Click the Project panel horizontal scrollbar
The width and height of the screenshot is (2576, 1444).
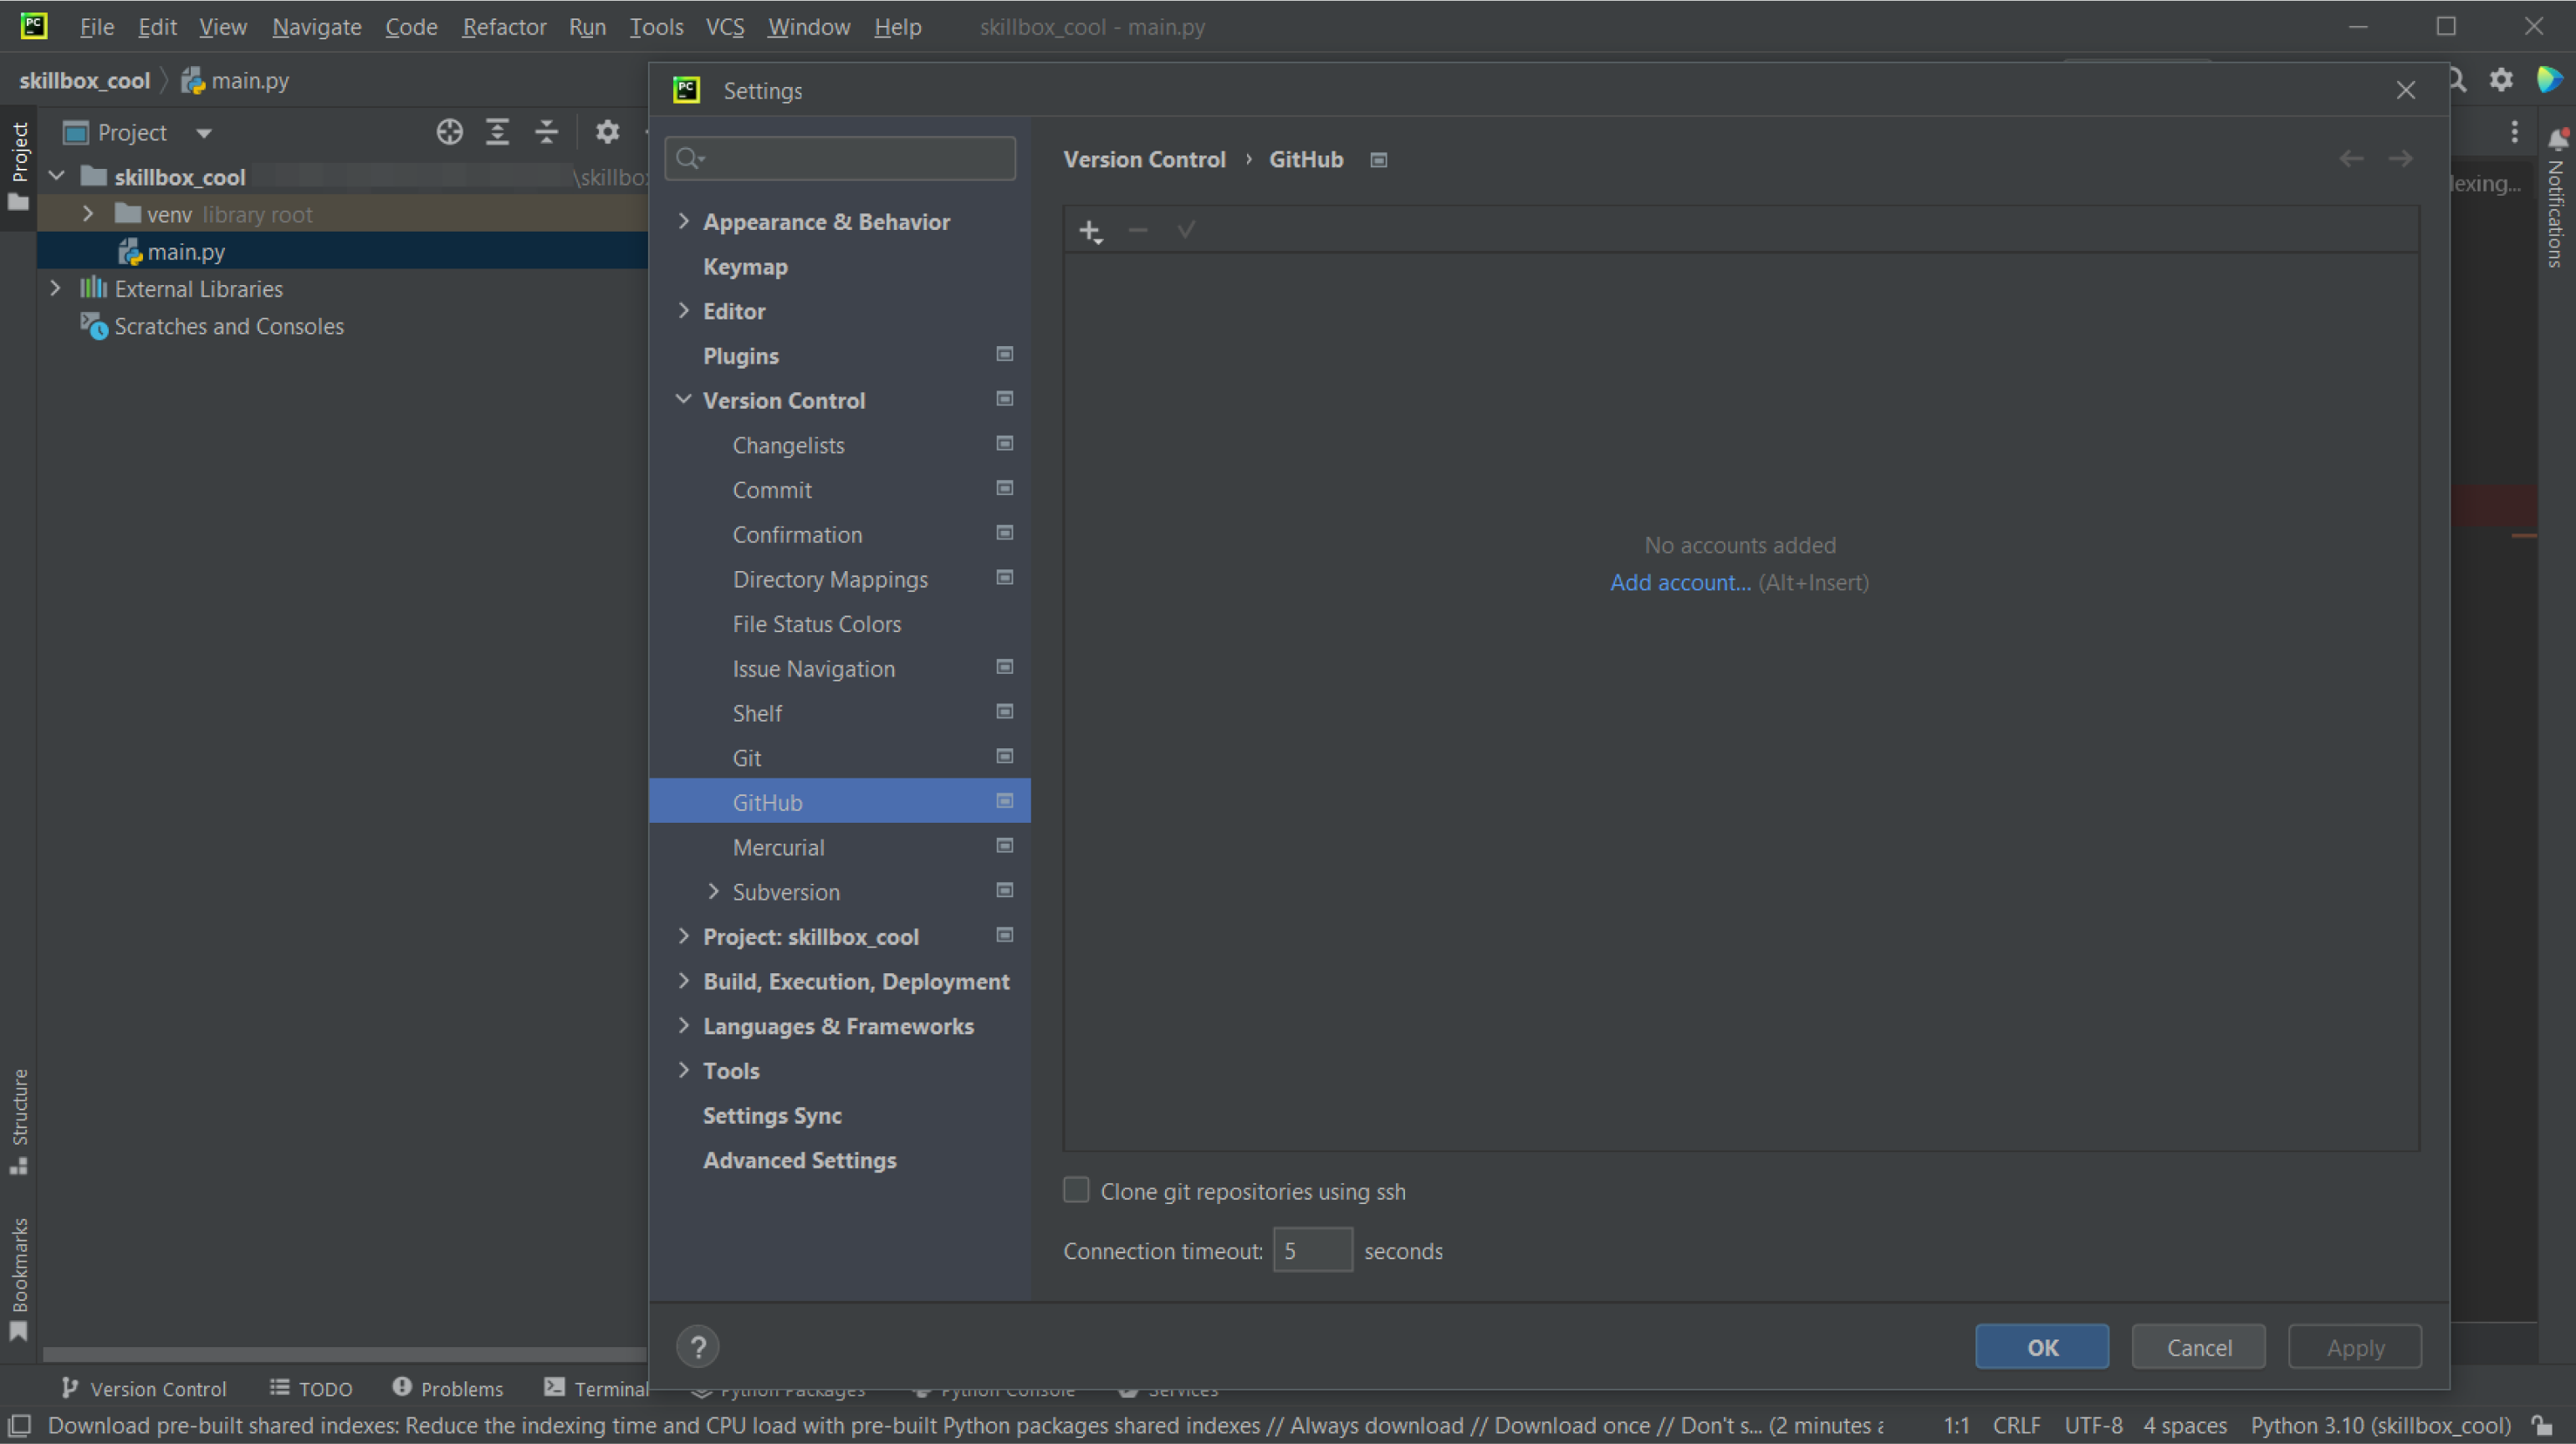[345, 1355]
